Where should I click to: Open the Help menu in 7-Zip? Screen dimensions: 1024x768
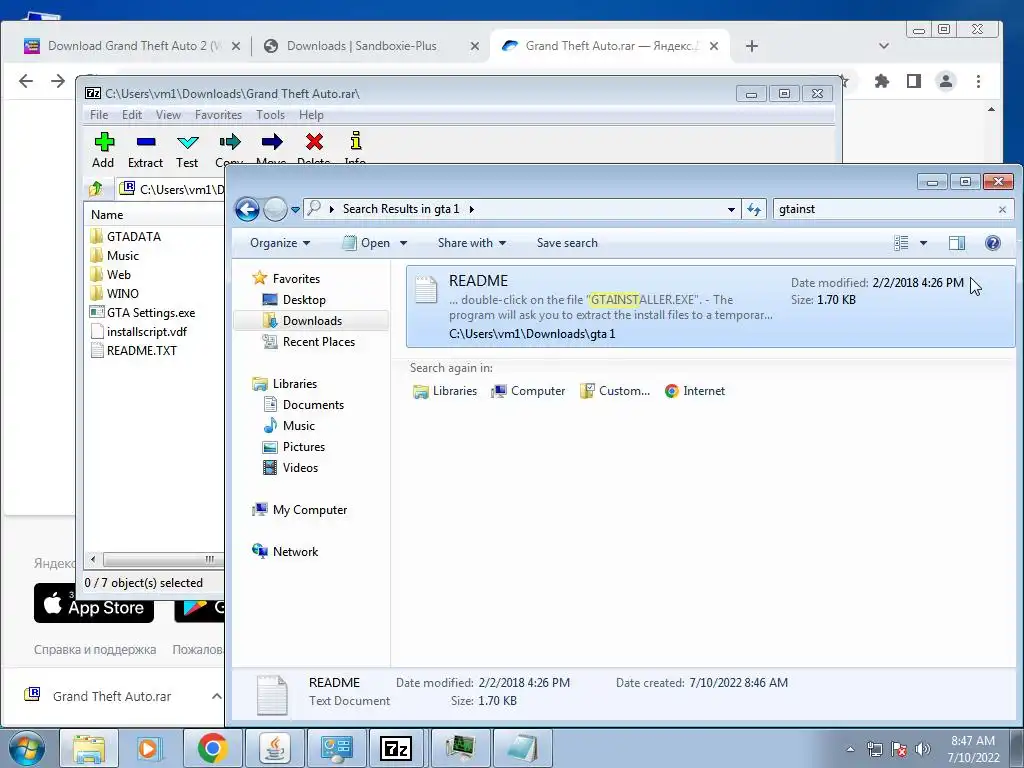(x=312, y=115)
